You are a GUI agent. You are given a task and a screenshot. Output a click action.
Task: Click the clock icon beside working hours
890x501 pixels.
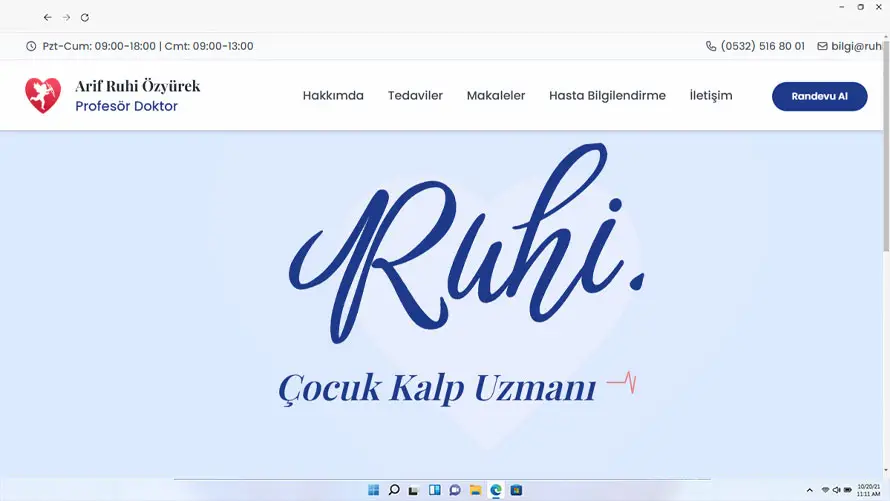[x=31, y=47]
